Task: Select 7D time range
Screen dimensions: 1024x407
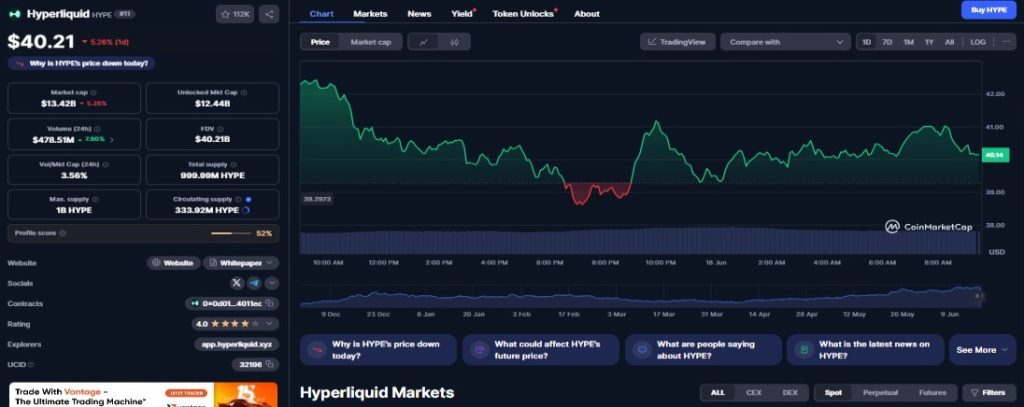Action: coord(887,42)
